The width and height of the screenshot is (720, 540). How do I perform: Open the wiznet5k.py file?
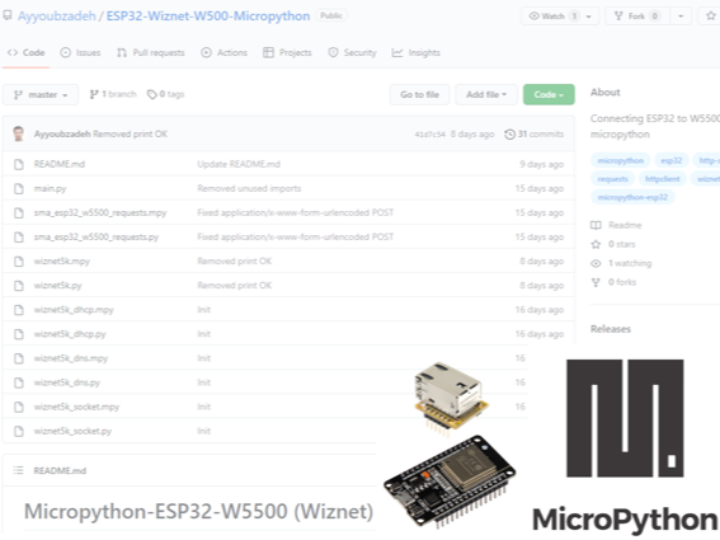tap(58, 286)
